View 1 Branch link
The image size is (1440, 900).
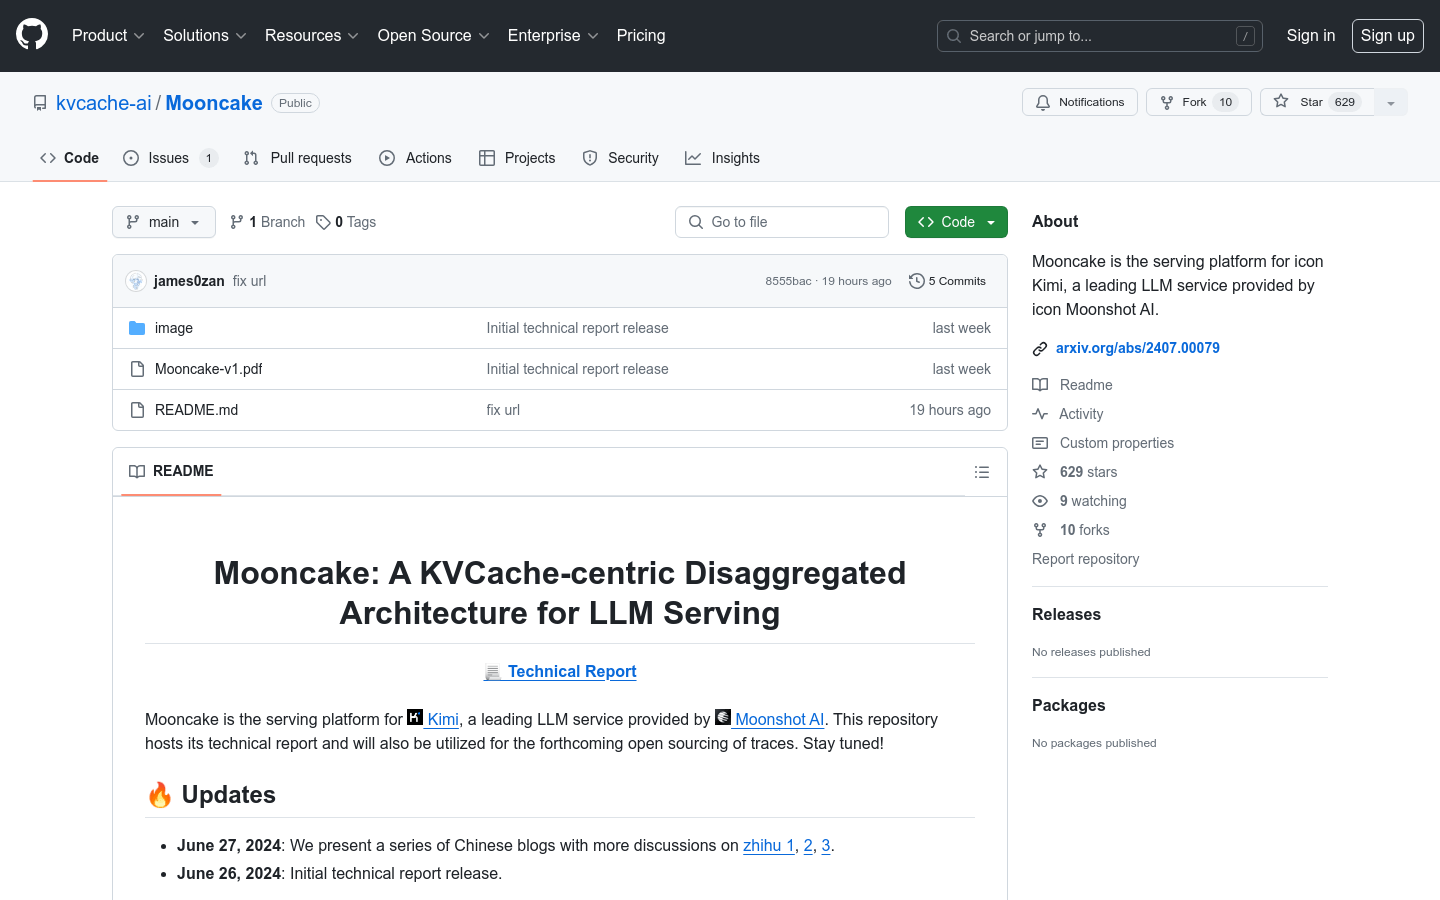[x=267, y=222]
